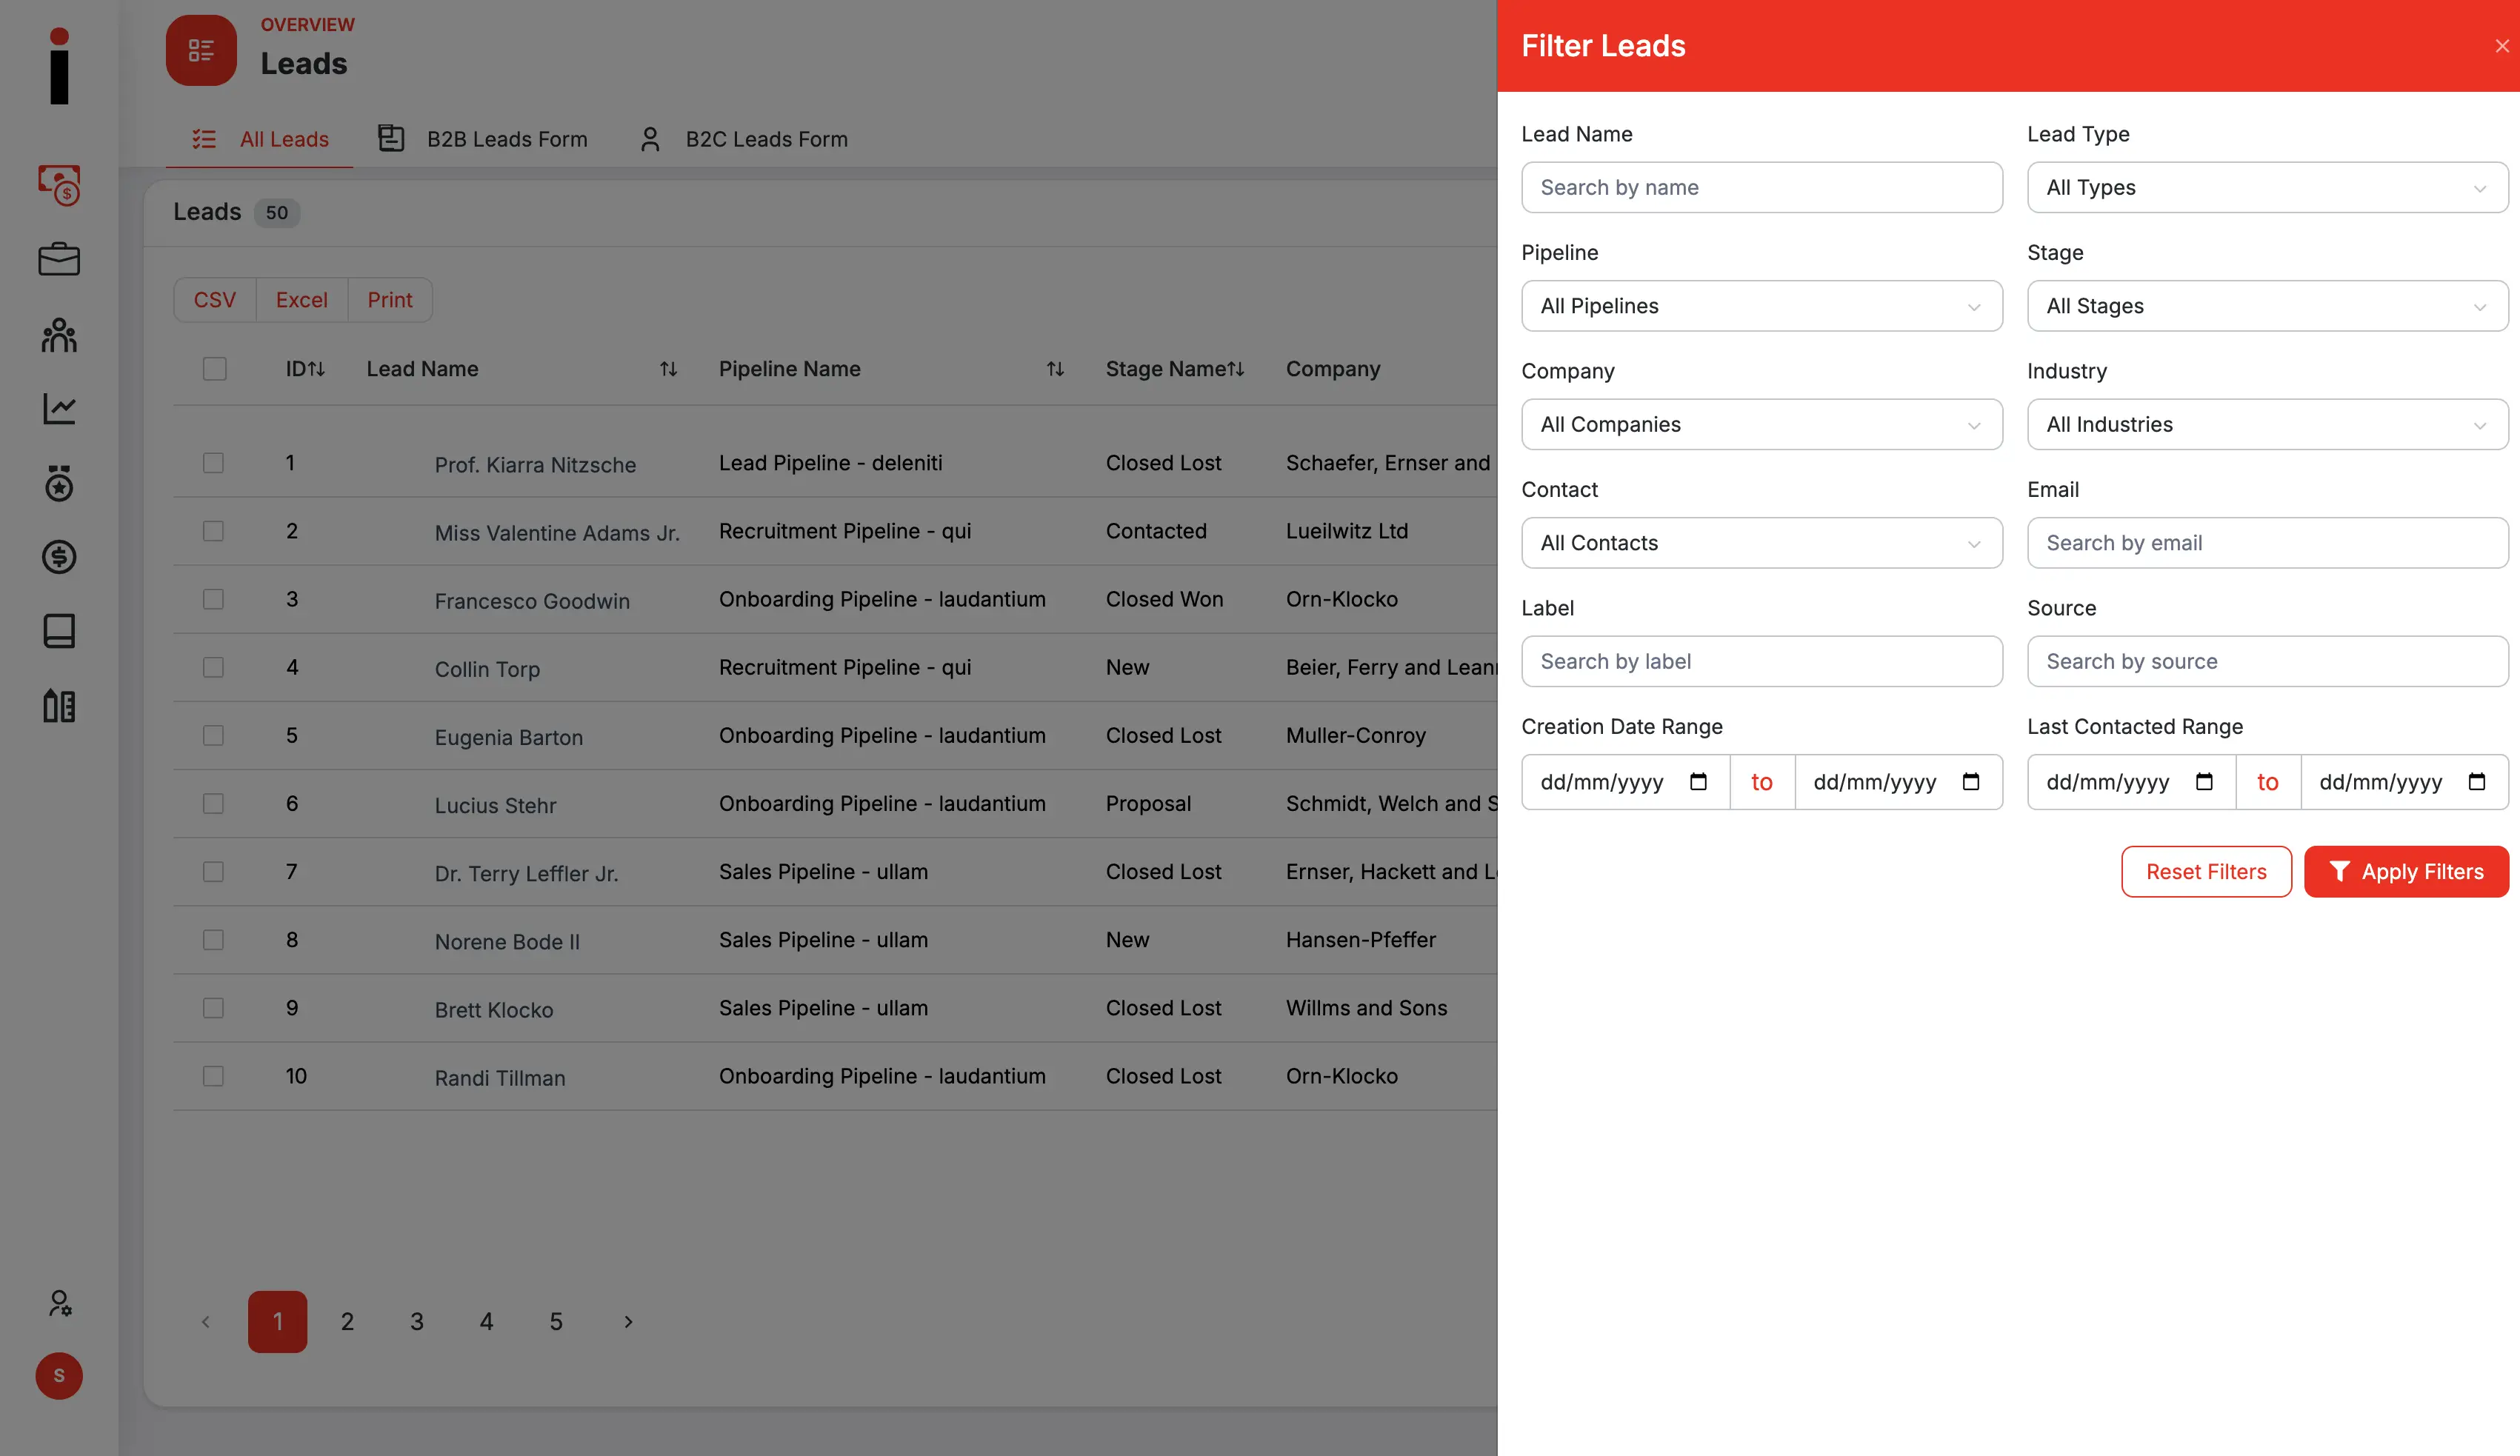The height and width of the screenshot is (1456, 2520).
Task: Click the Print button
Action: click(x=390, y=300)
